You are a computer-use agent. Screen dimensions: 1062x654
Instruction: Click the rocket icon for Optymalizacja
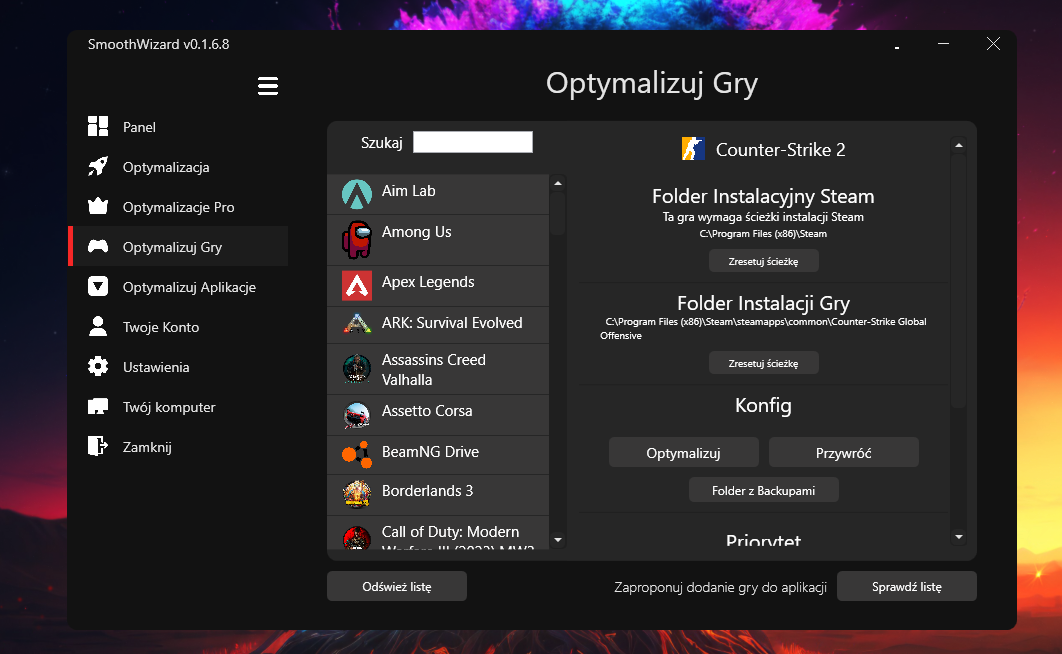(98, 167)
